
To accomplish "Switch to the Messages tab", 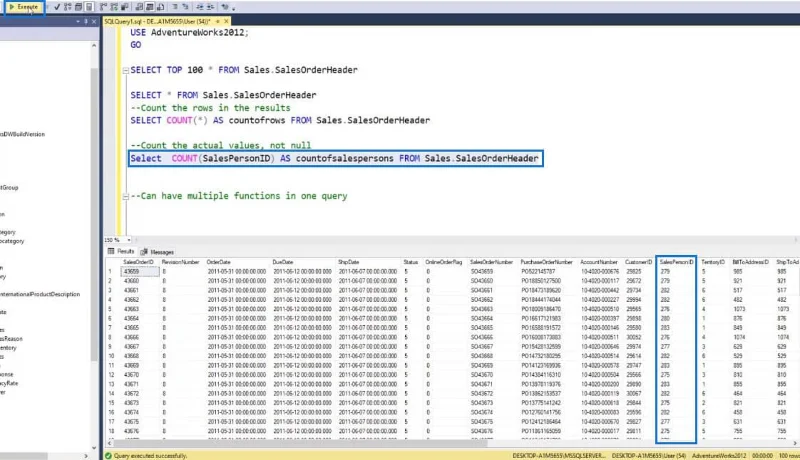I will pos(158,252).
